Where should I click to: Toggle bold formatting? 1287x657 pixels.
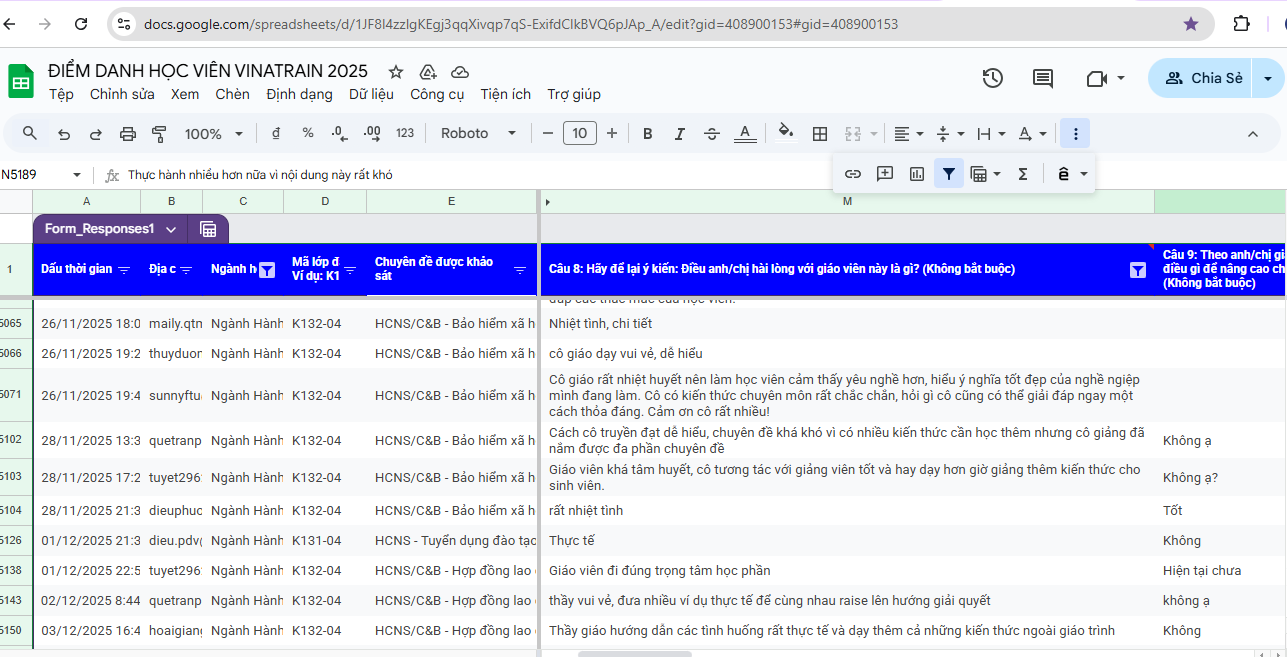coord(648,134)
